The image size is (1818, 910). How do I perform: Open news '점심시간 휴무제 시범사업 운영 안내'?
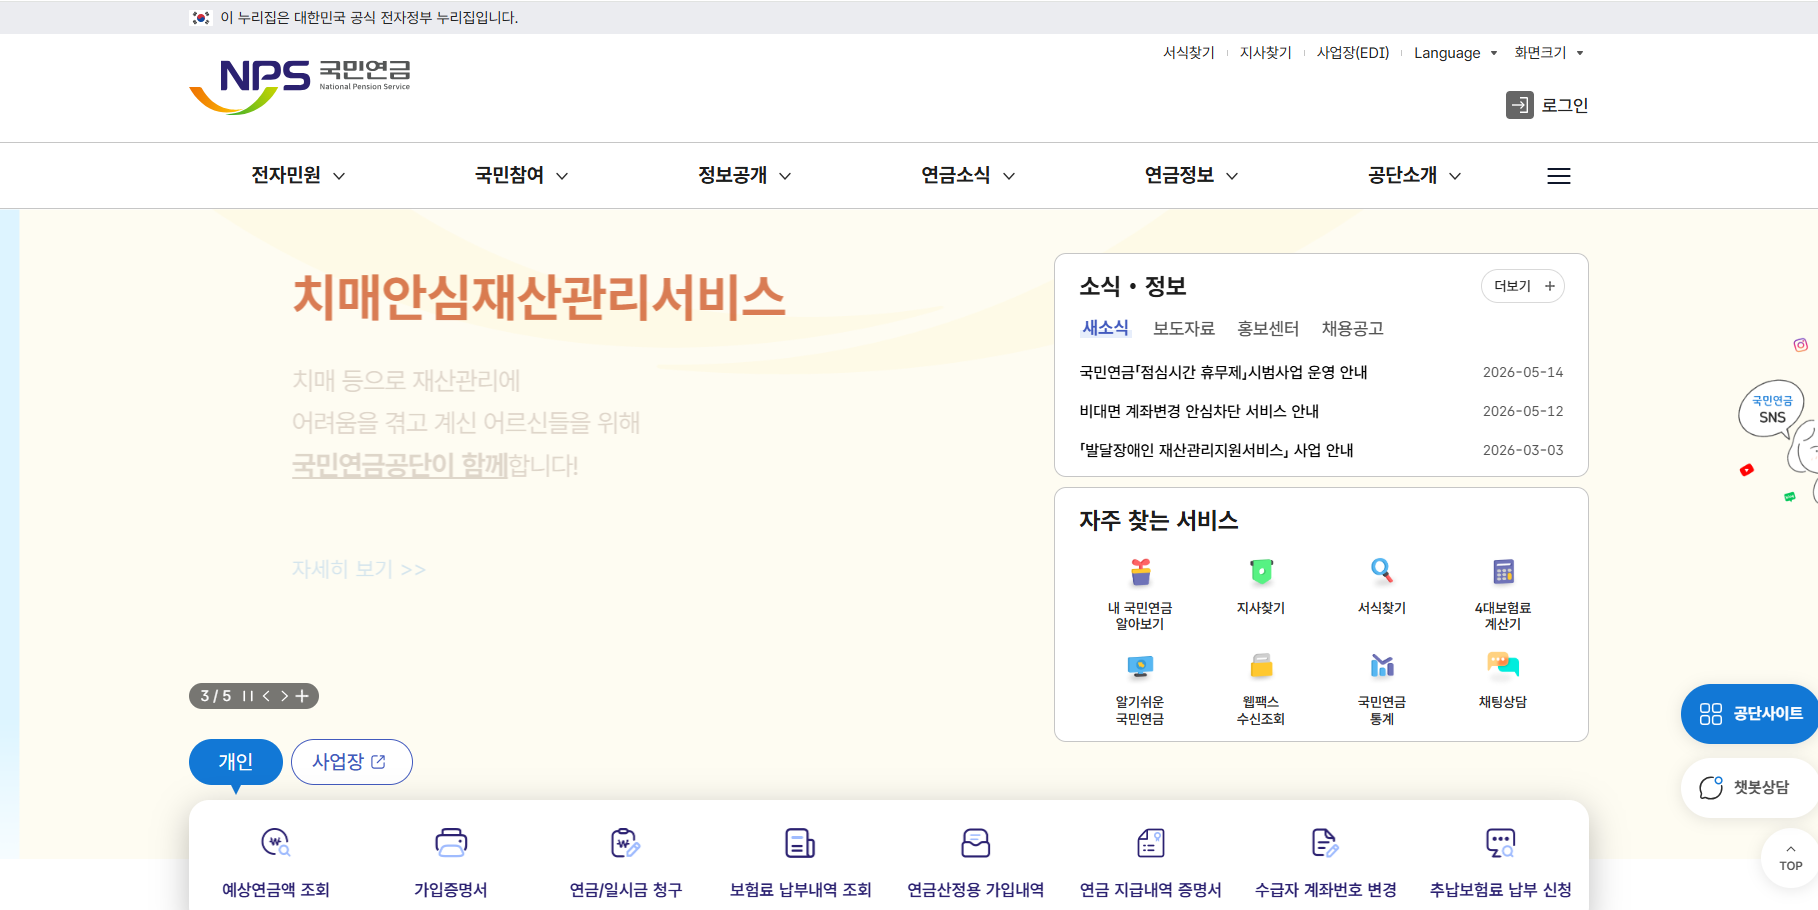click(x=1223, y=372)
